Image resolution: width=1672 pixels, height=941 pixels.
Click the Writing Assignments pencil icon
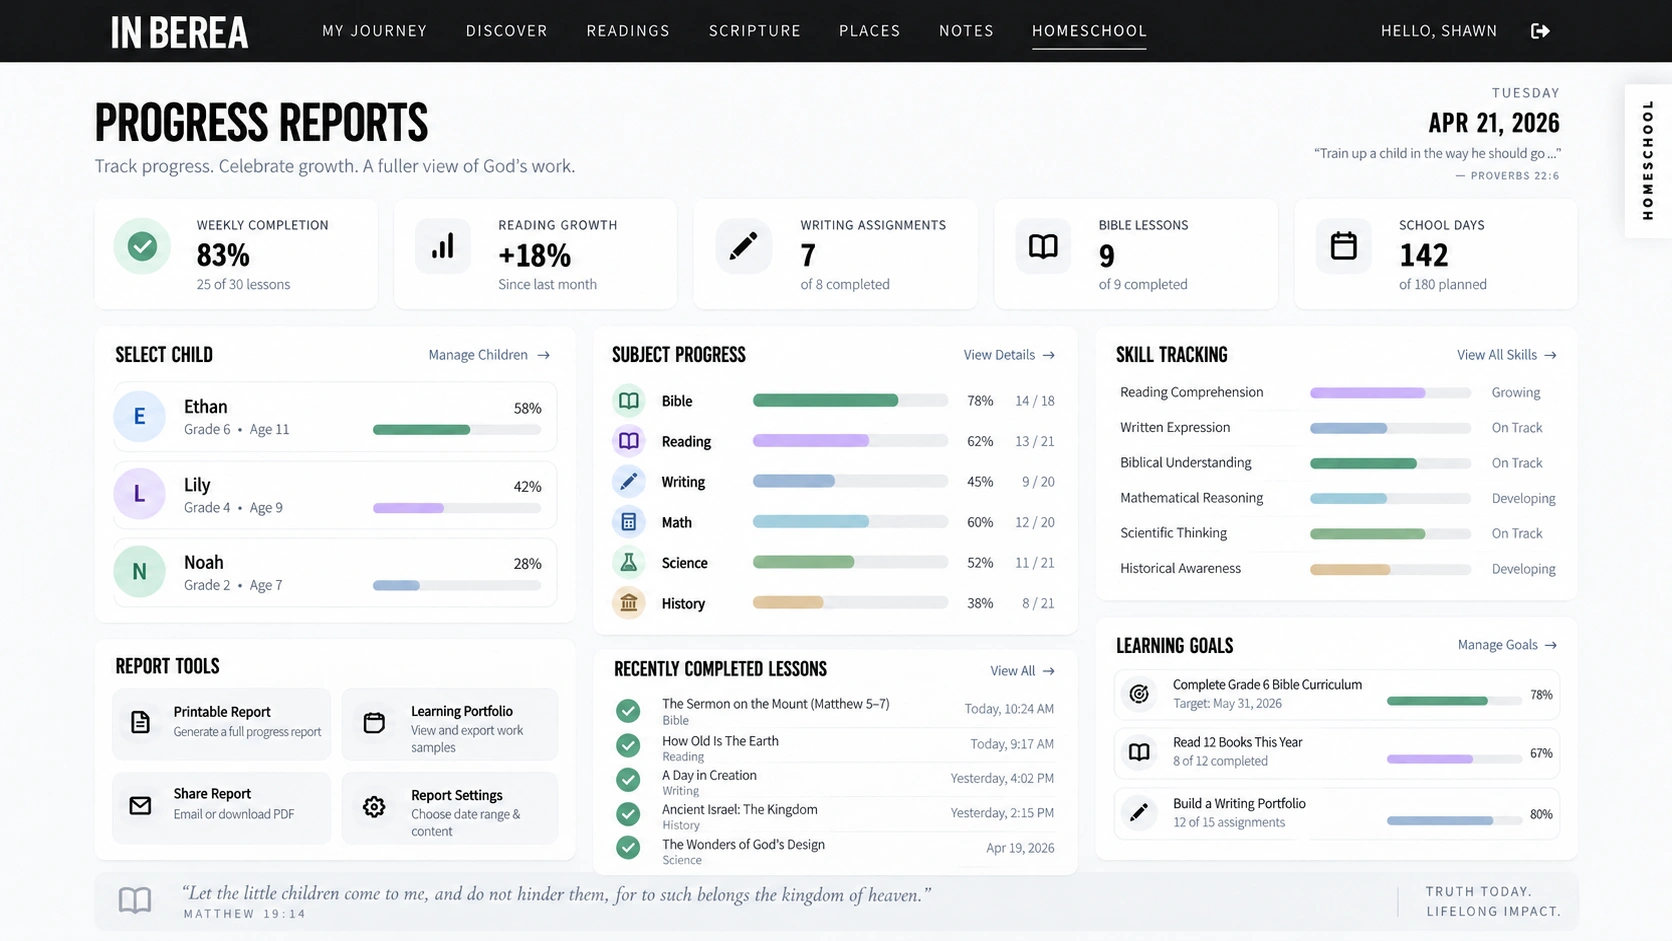743,246
